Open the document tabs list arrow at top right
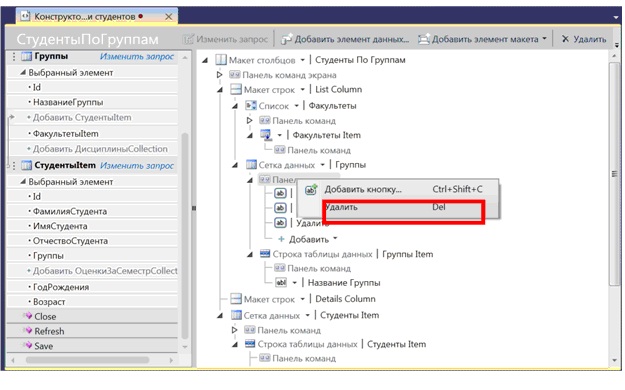625x390 pixels. pos(616,17)
